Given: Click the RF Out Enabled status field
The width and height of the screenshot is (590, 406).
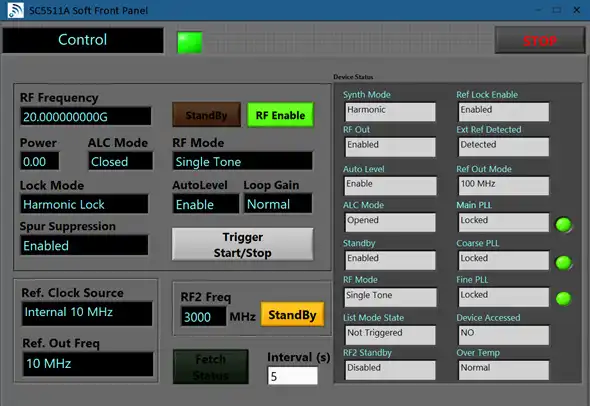Looking at the screenshot, I should coord(391,147).
